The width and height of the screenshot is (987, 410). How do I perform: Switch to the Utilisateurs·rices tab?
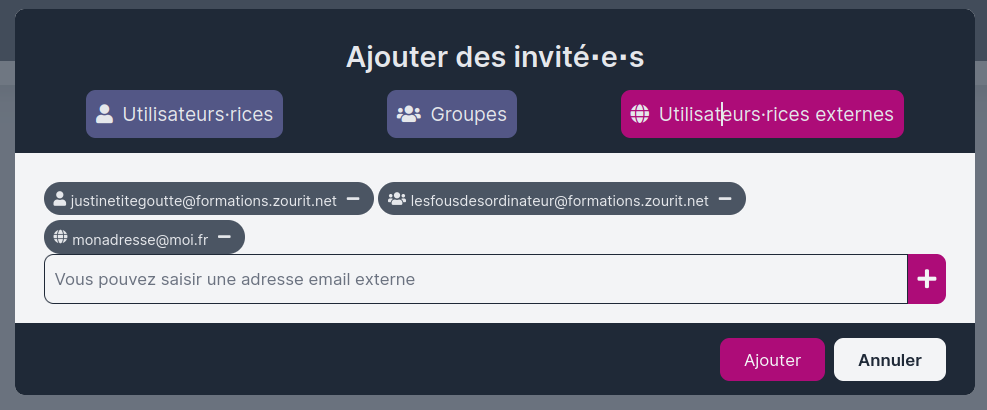click(184, 114)
